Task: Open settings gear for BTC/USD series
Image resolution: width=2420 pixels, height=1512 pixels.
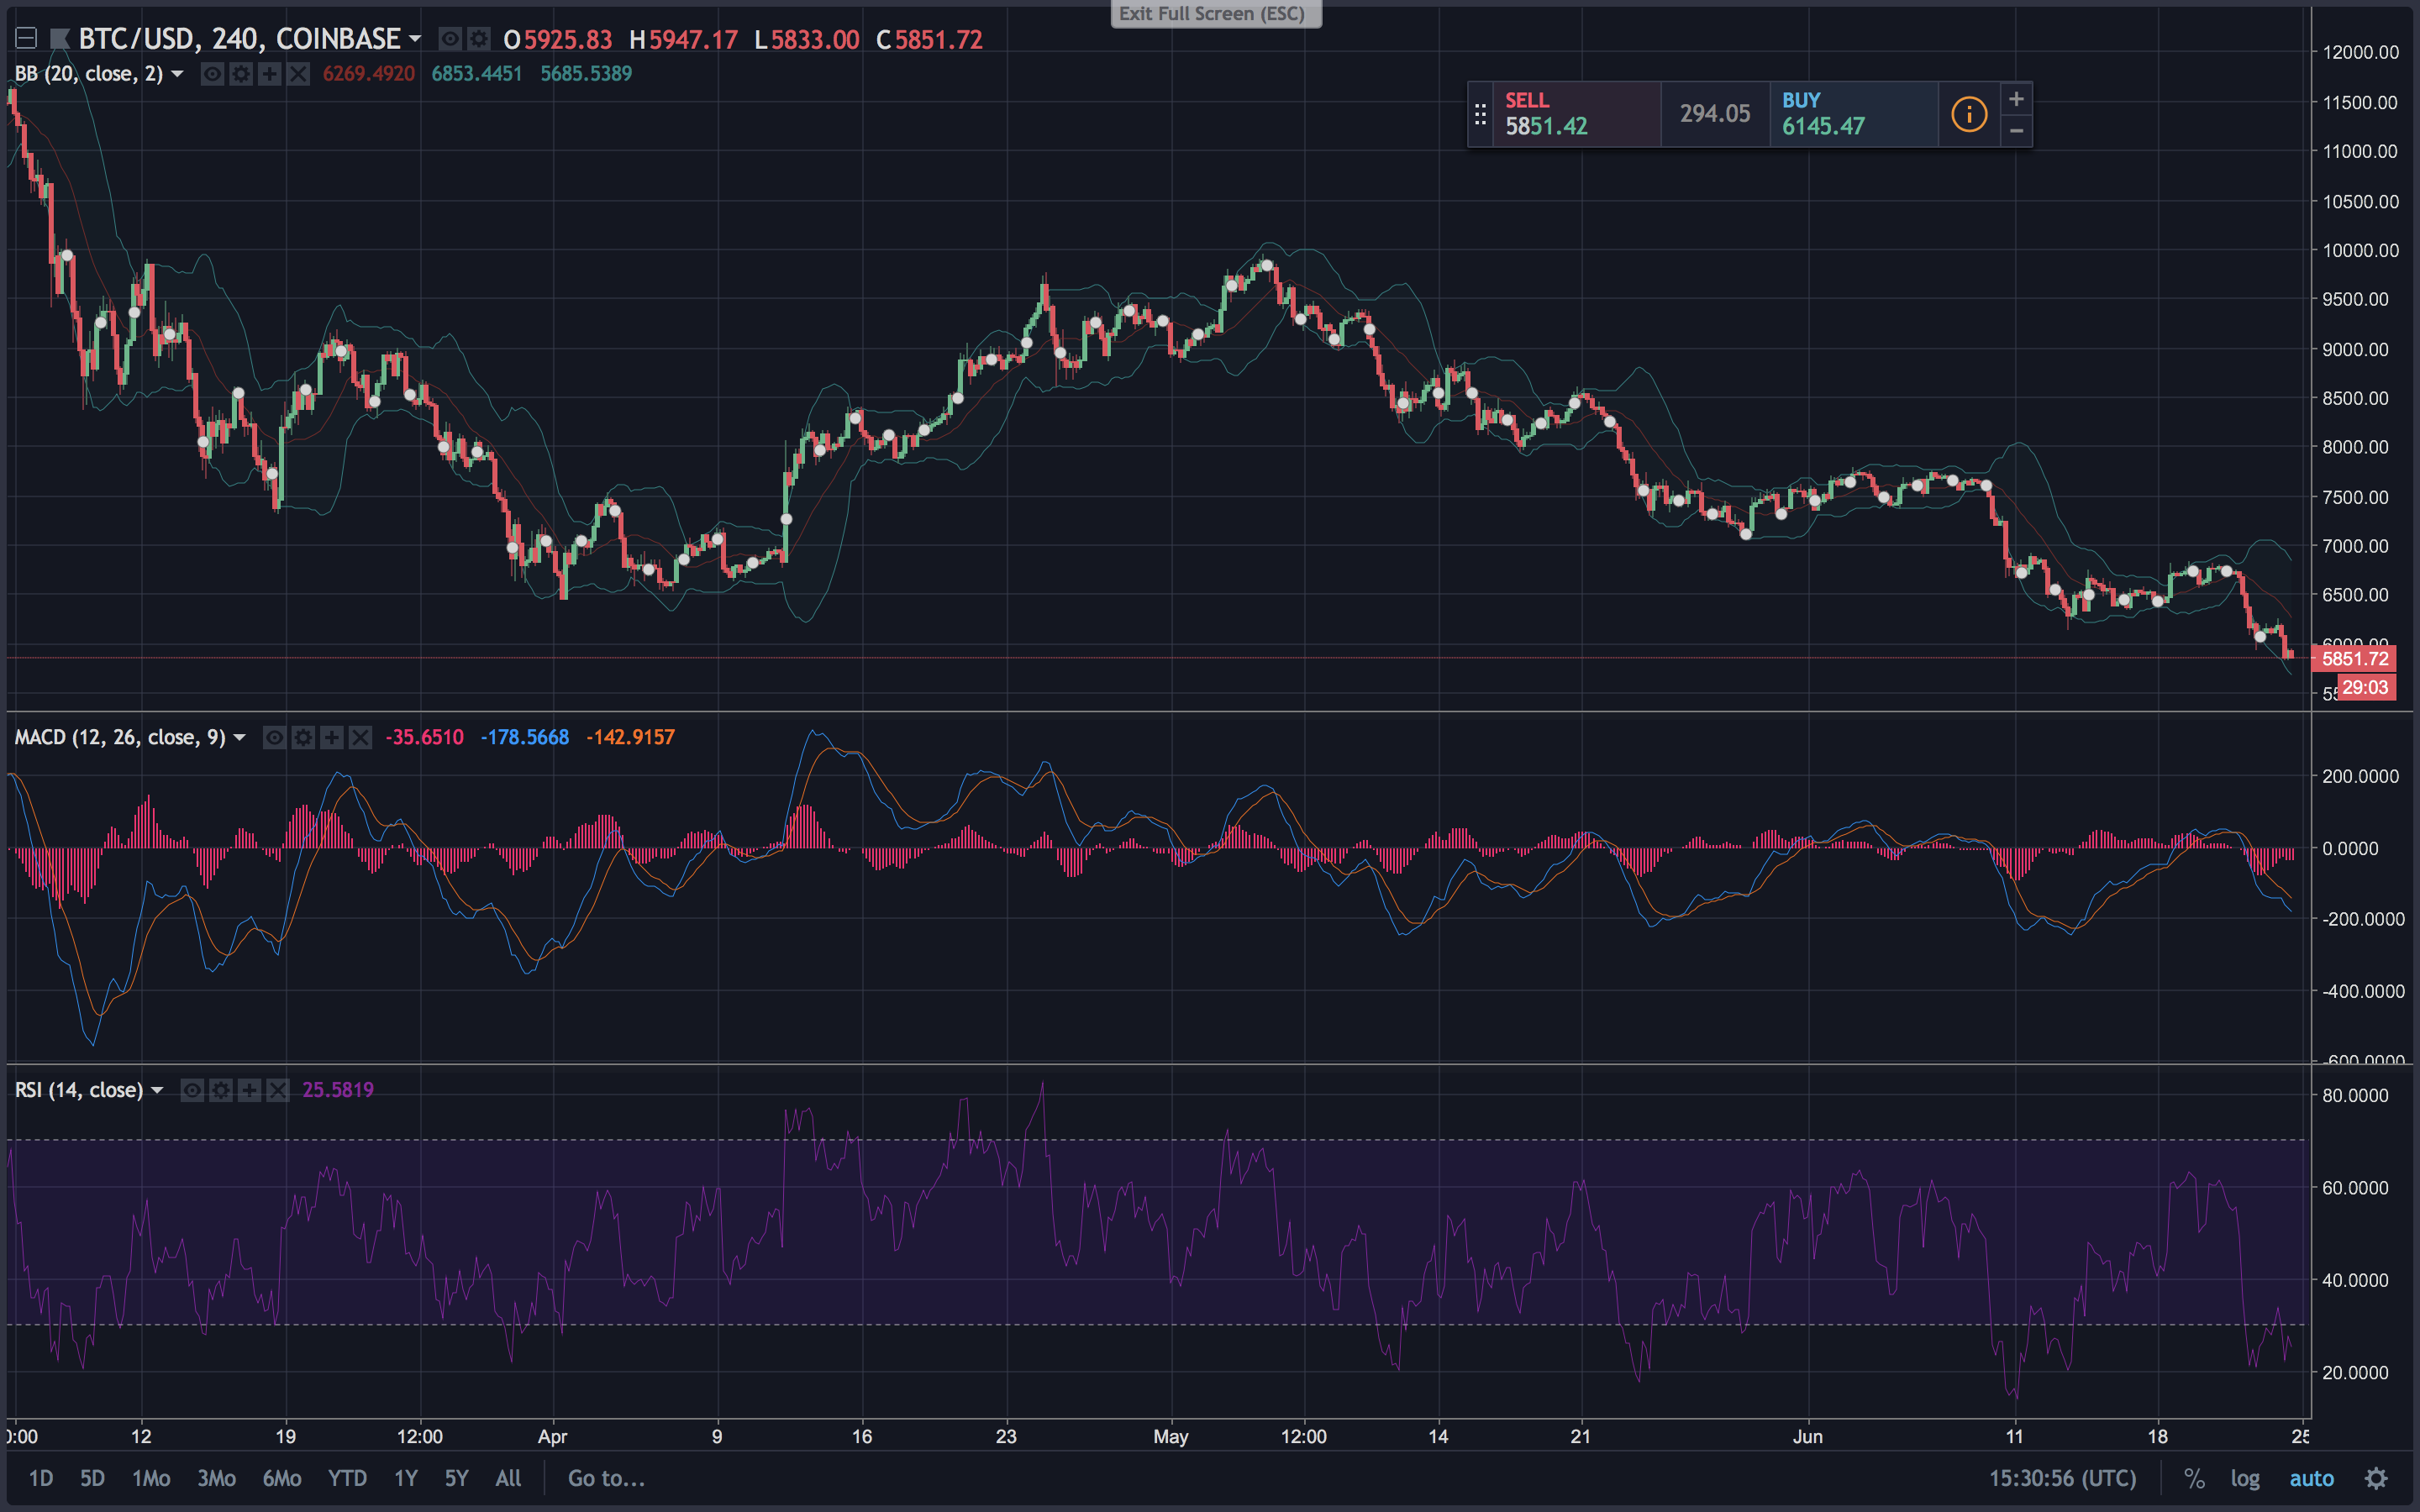Action: [x=479, y=39]
